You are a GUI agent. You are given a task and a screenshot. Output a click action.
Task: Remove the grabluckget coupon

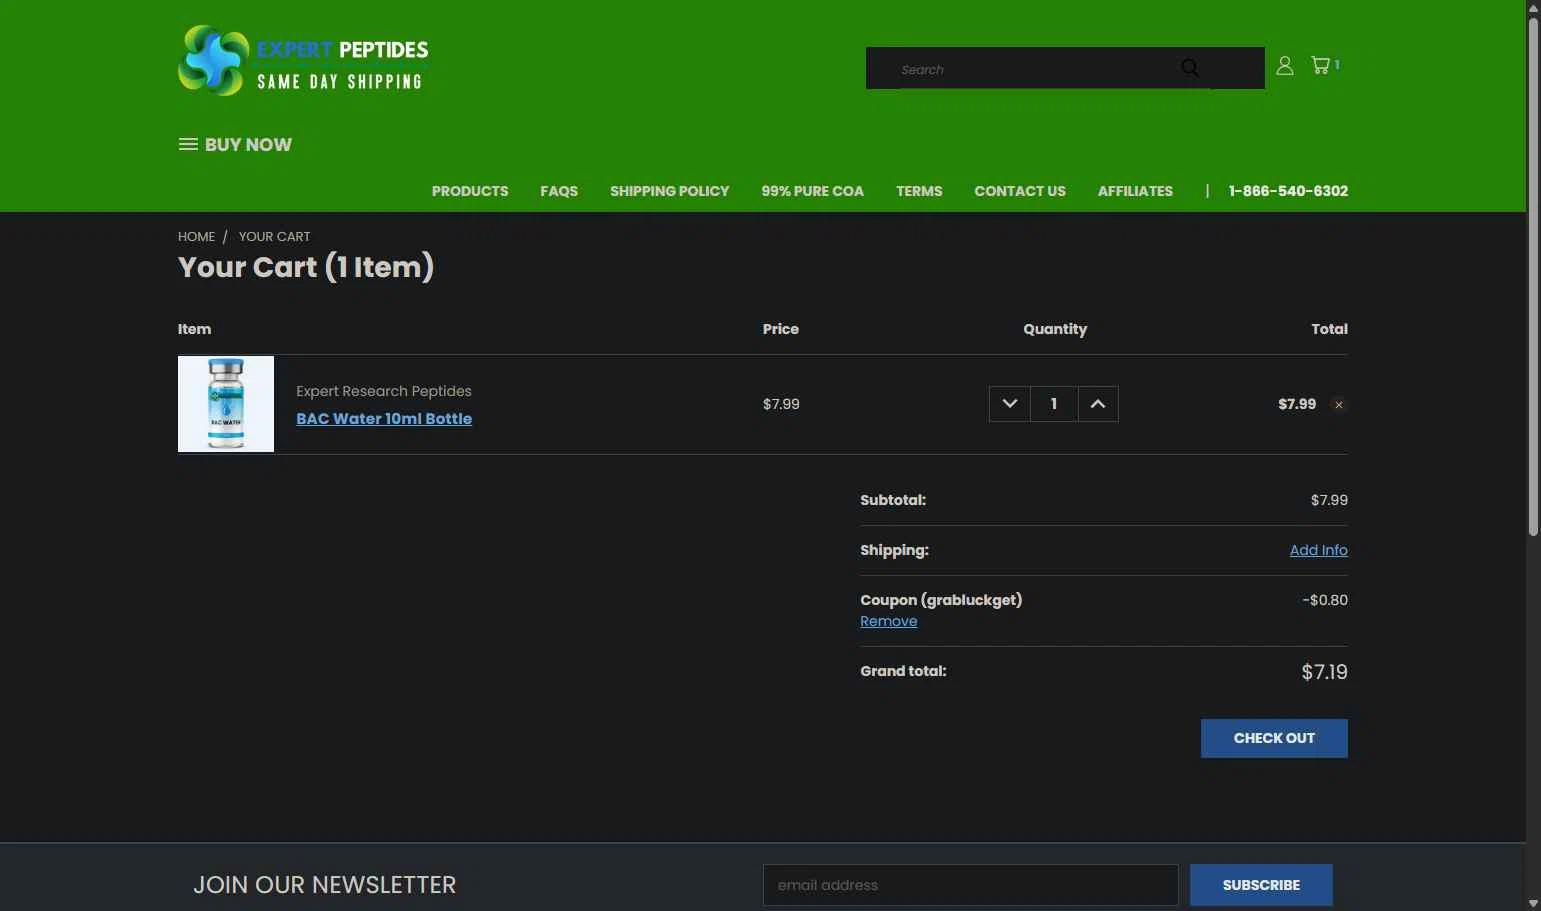(888, 621)
